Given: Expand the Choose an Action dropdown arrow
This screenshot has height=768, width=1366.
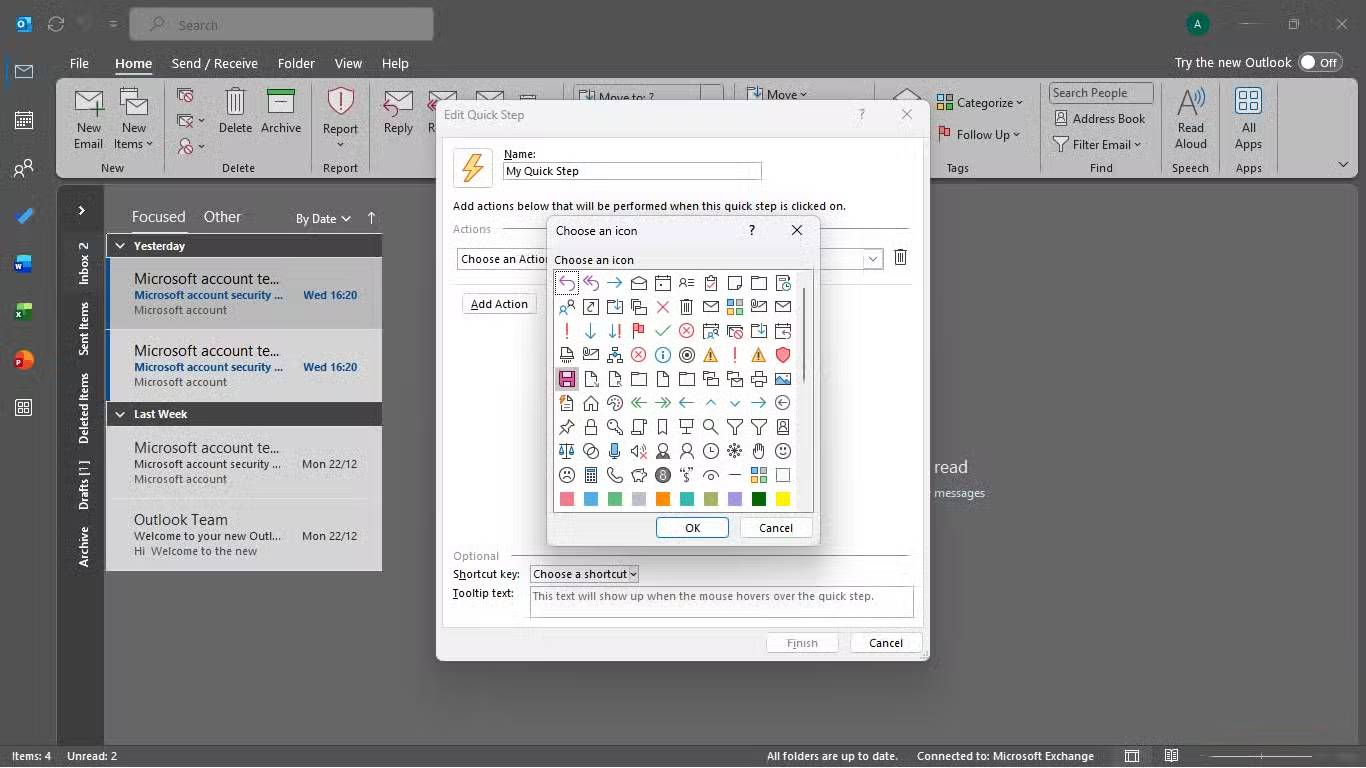Looking at the screenshot, I should point(873,259).
